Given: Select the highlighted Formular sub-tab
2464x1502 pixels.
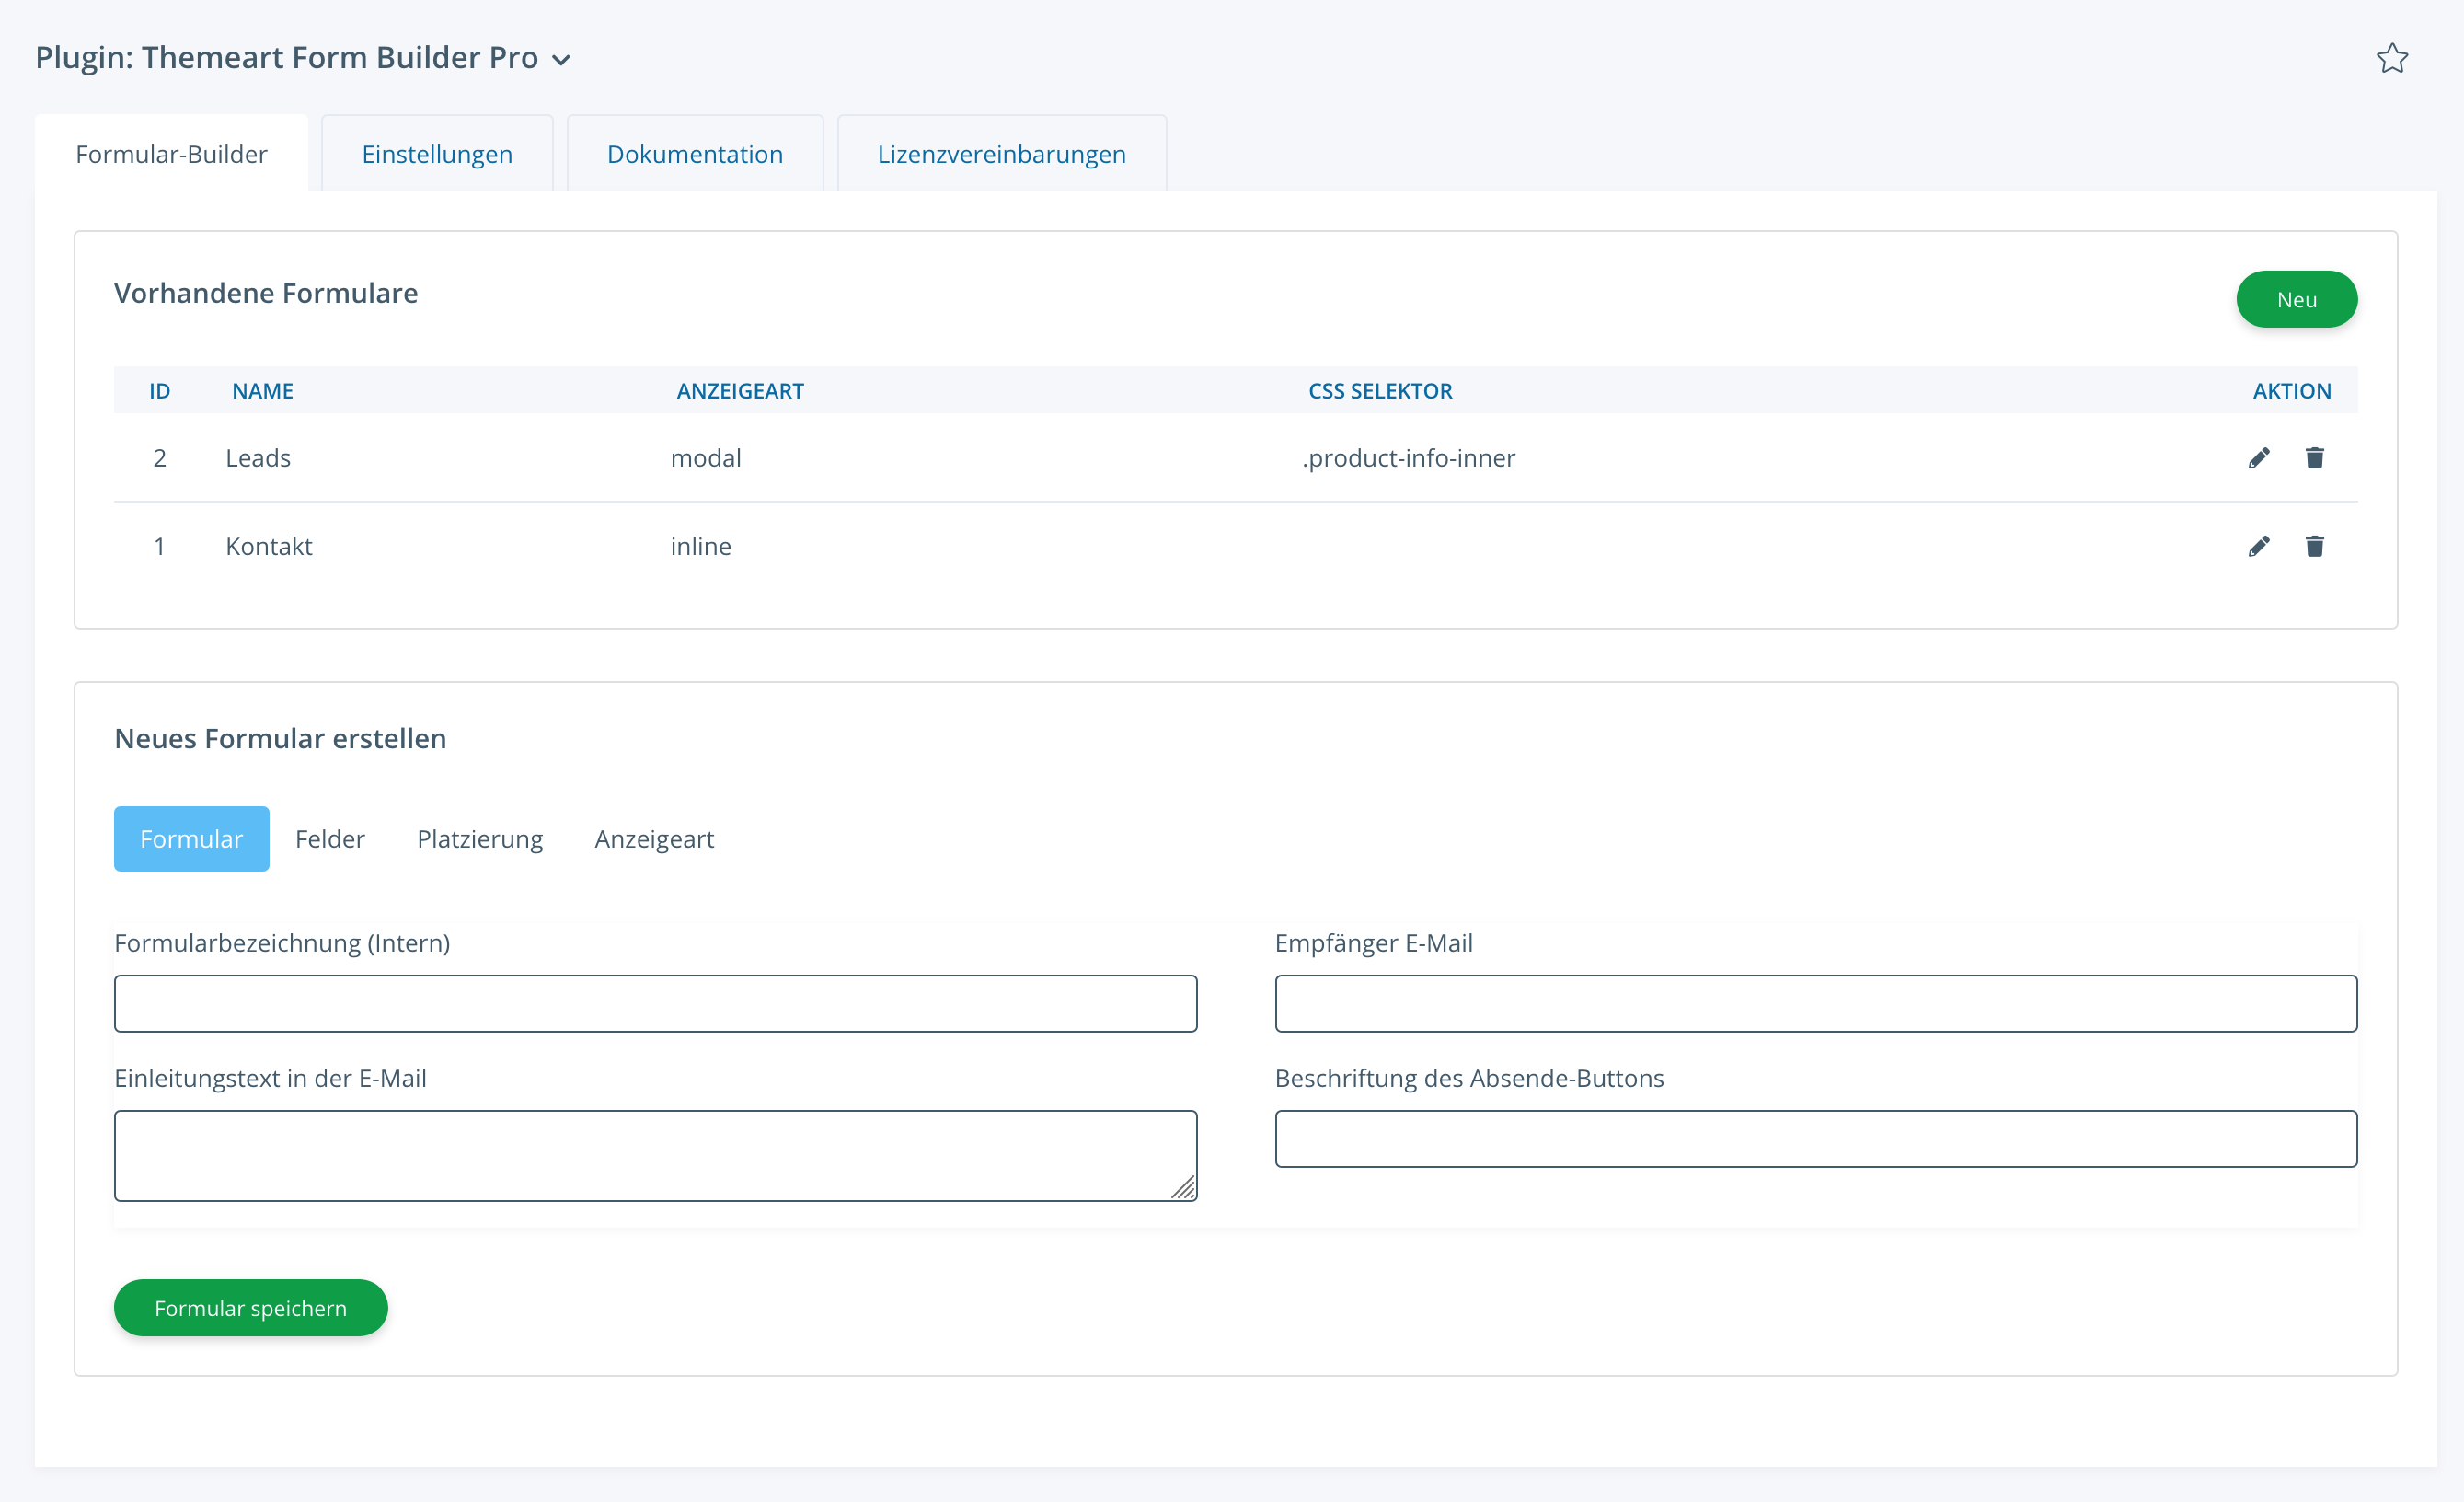Looking at the screenshot, I should (191, 839).
